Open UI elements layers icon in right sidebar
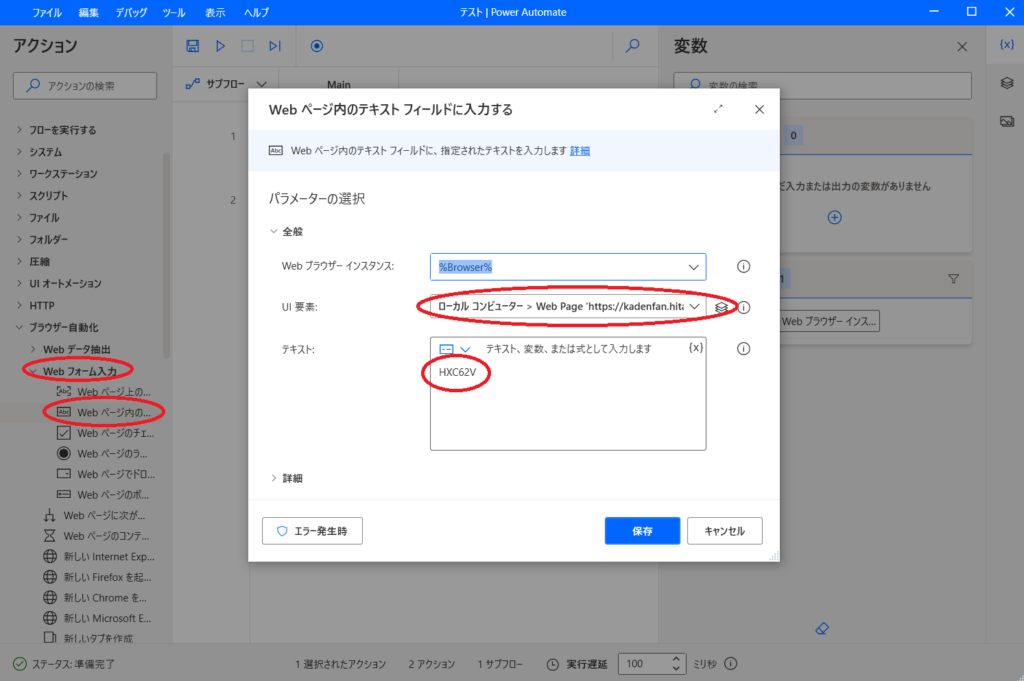This screenshot has width=1024, height=681. pyautogui.click(x=1006, y=83)
